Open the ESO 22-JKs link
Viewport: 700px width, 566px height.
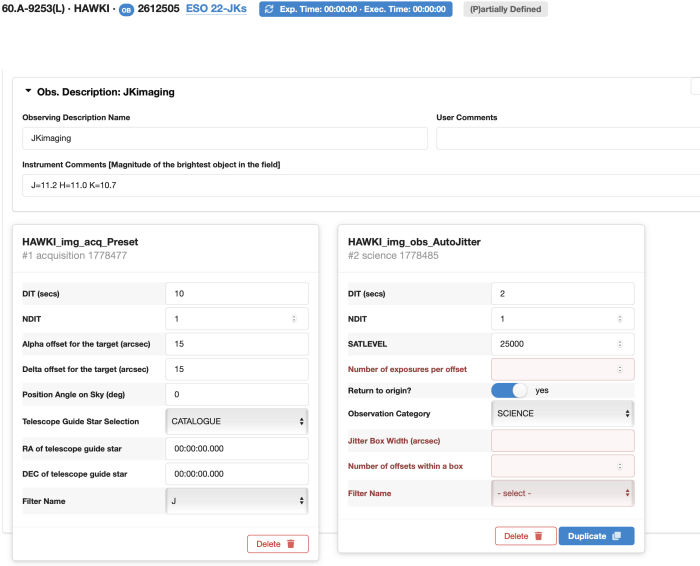pyautogui.click(x=218, y=9)
